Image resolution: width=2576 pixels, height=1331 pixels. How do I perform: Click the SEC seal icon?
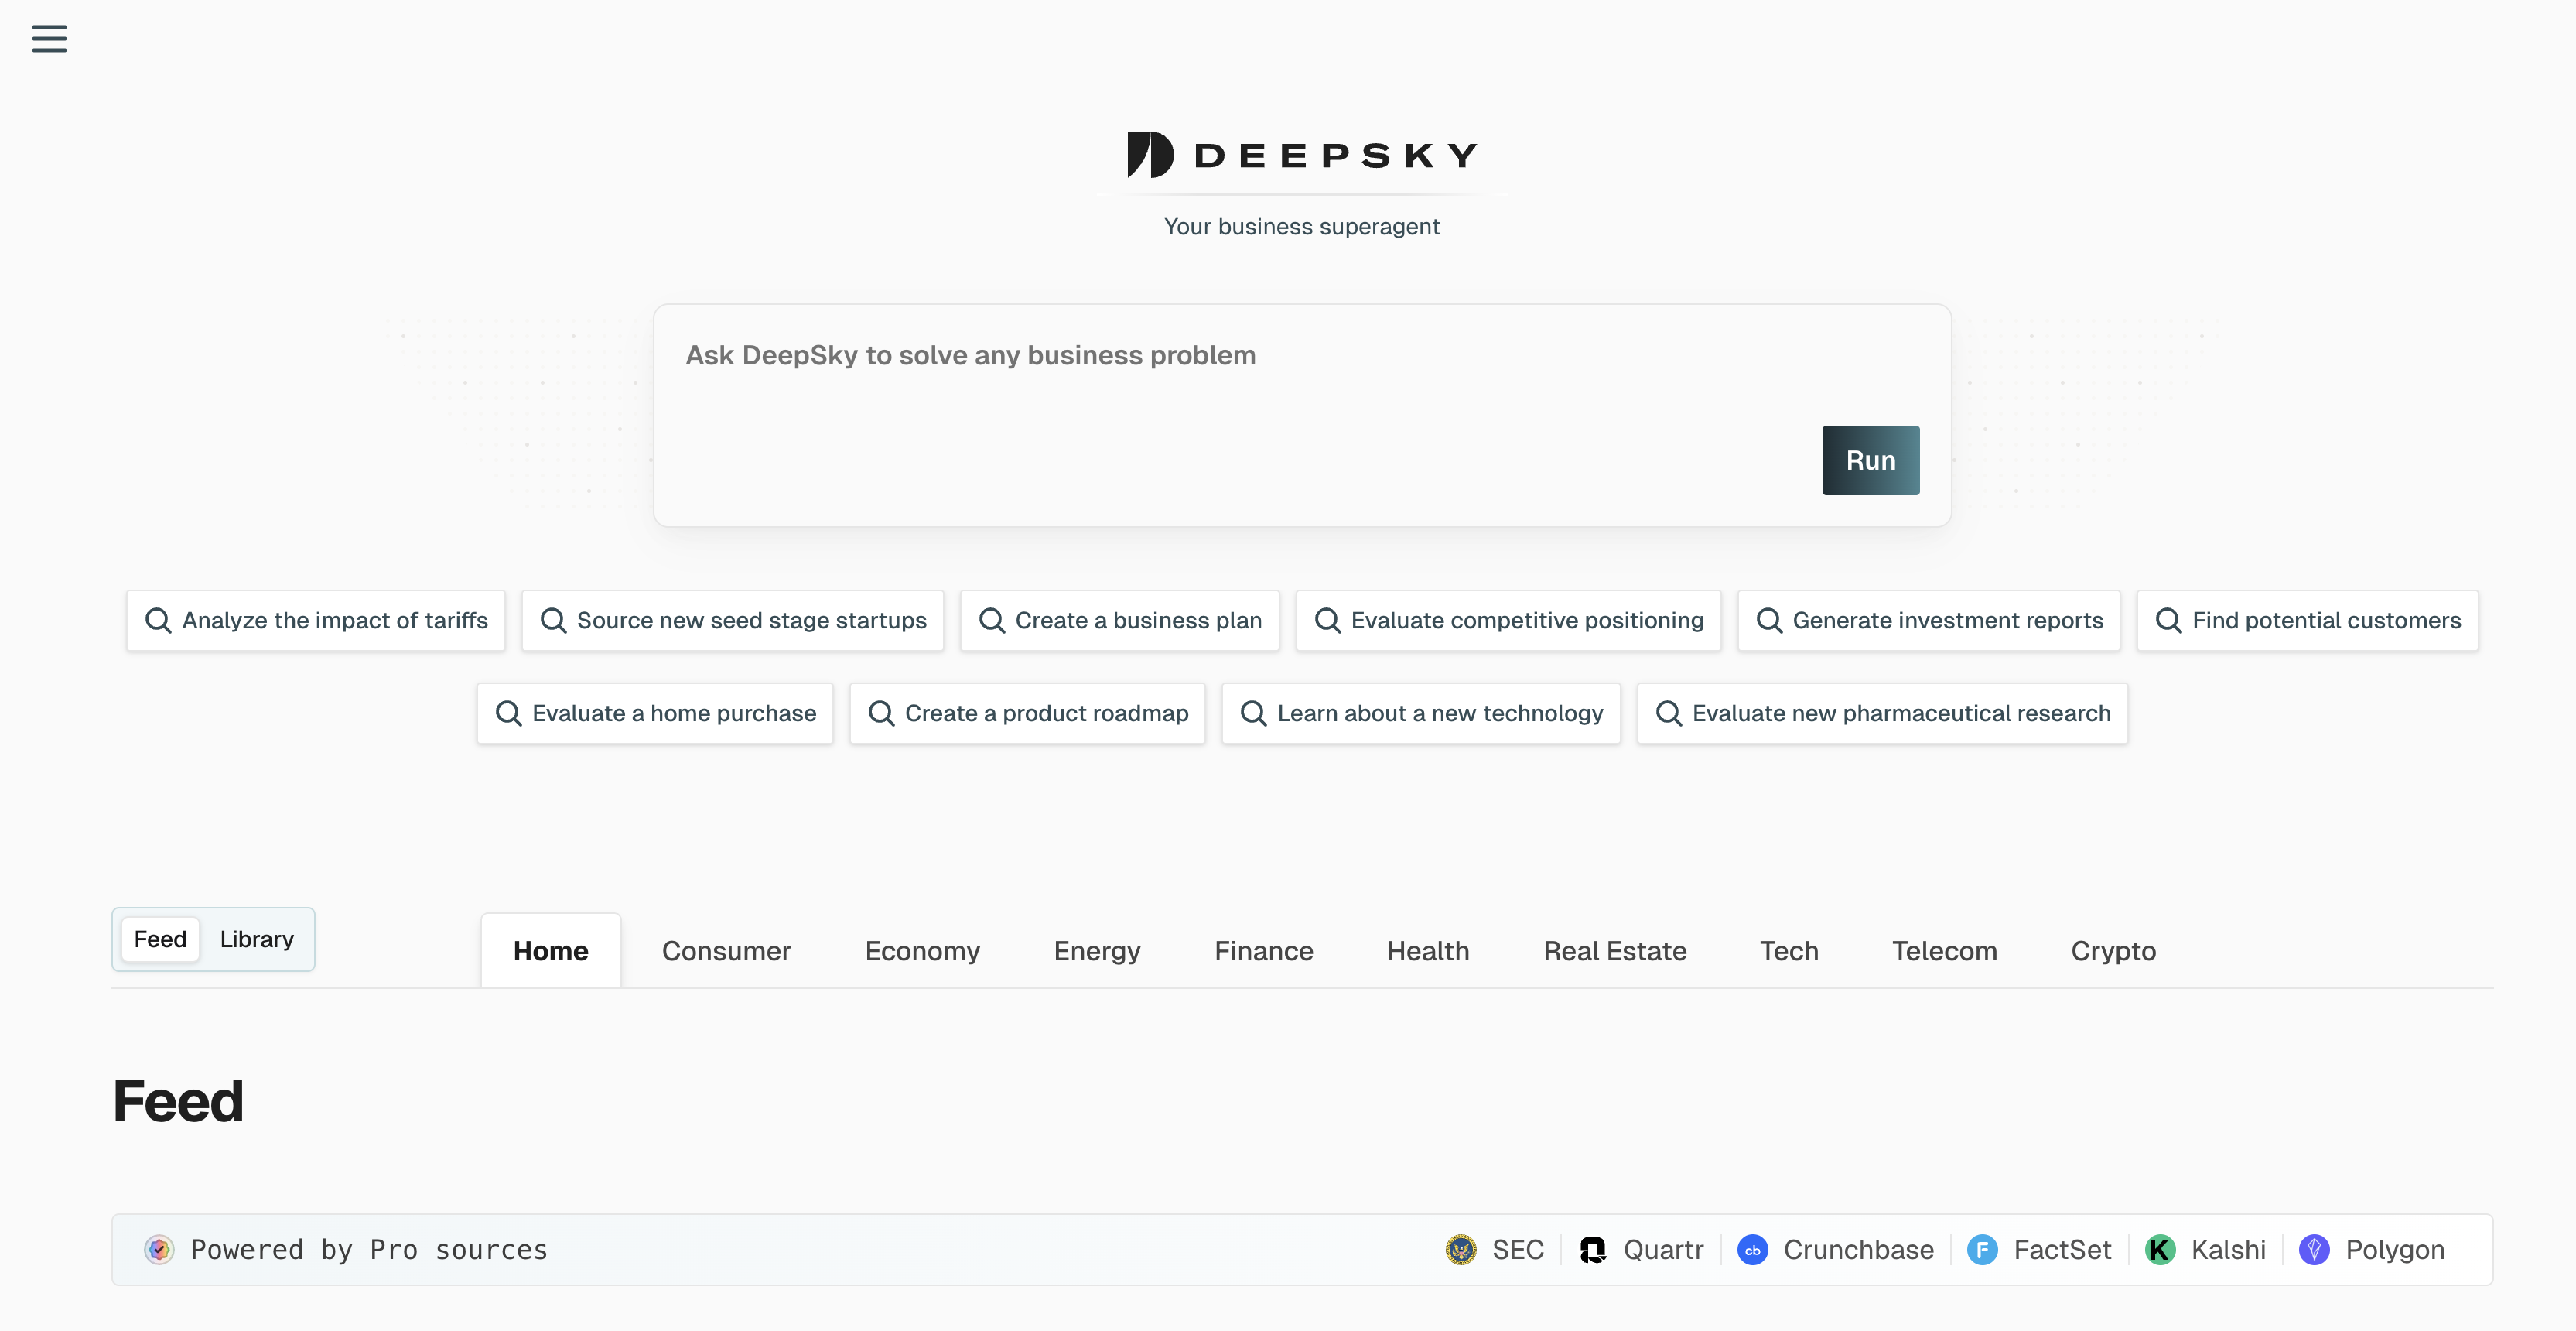coord(1461,1250)
